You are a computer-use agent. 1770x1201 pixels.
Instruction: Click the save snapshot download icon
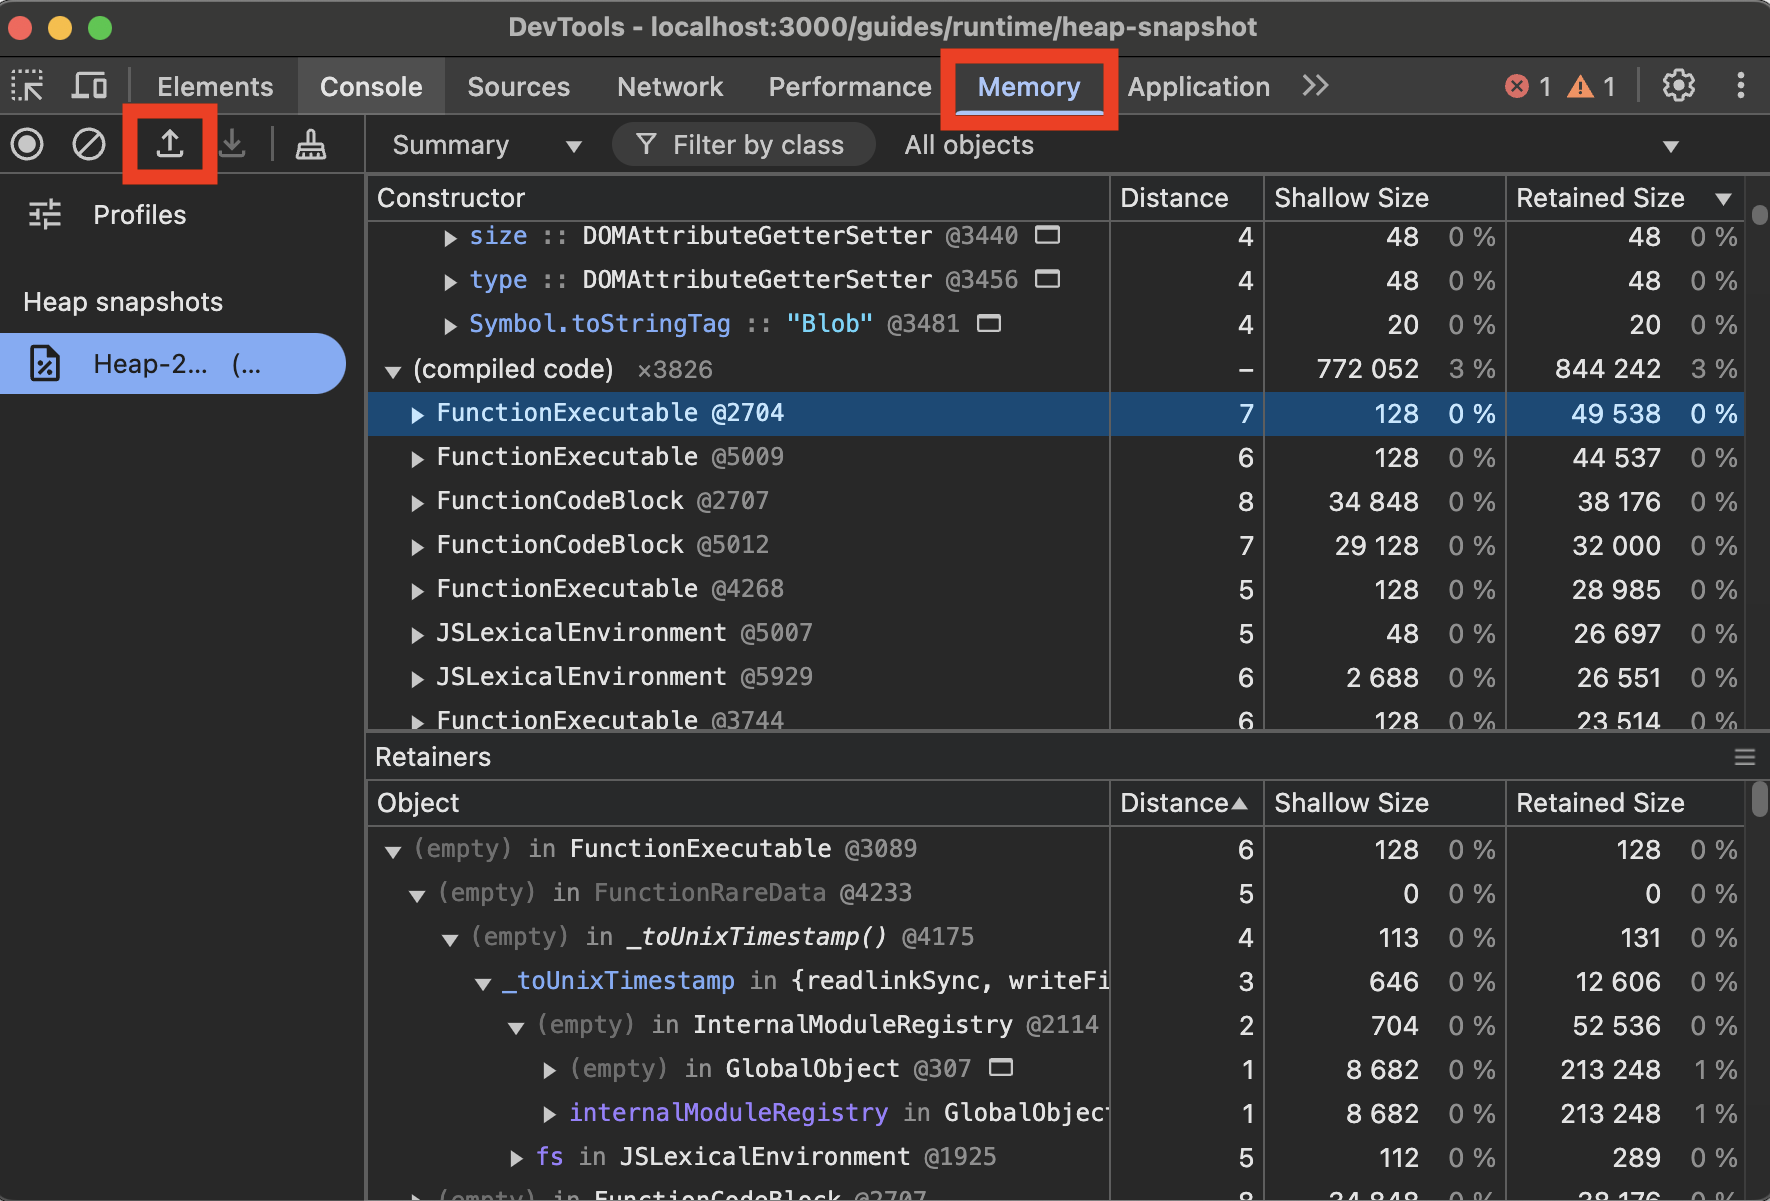232,144
